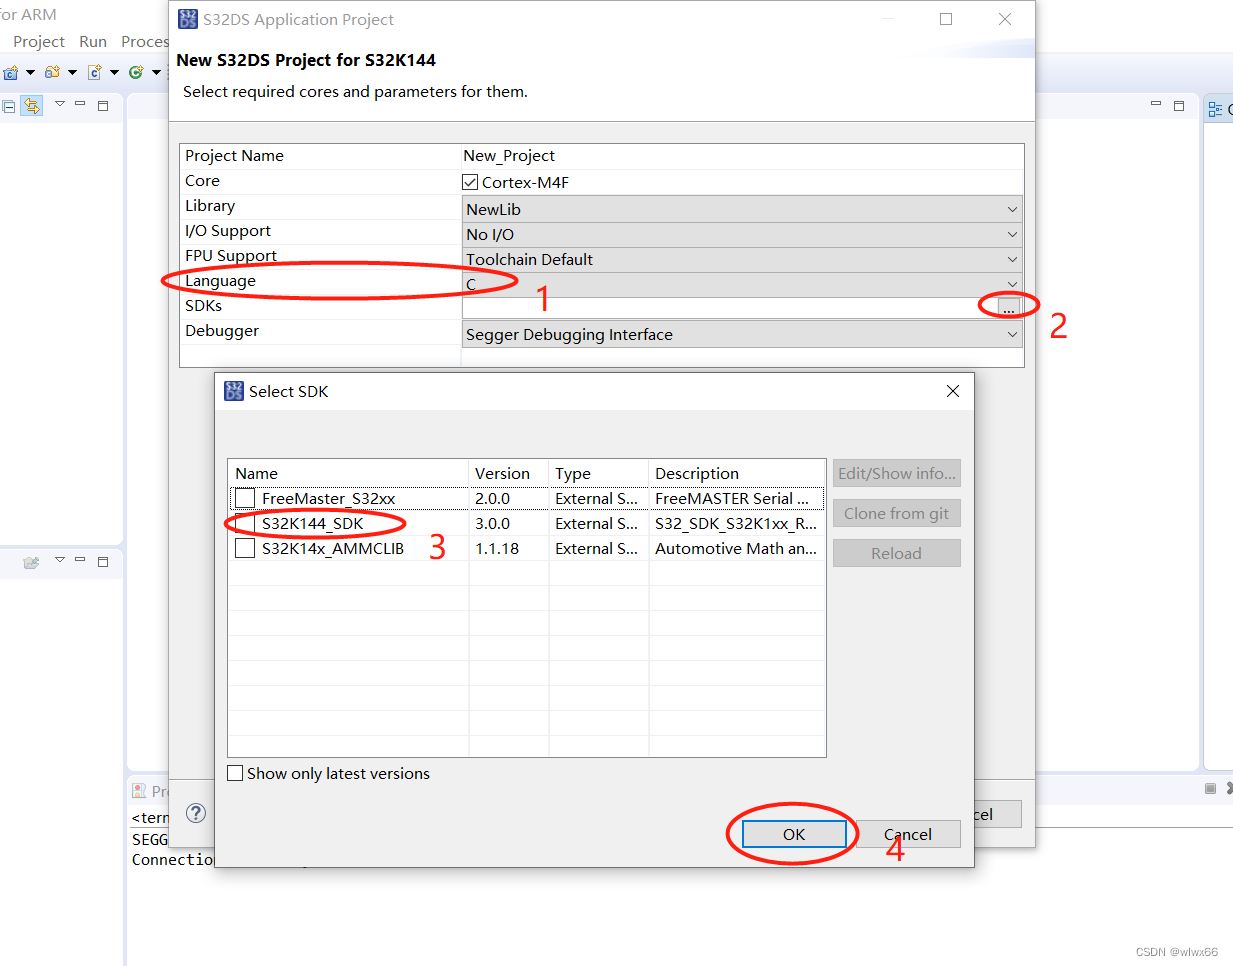Close the Select SDK dialog
This screenshot has width=1233, height=966.
(953, 391)
